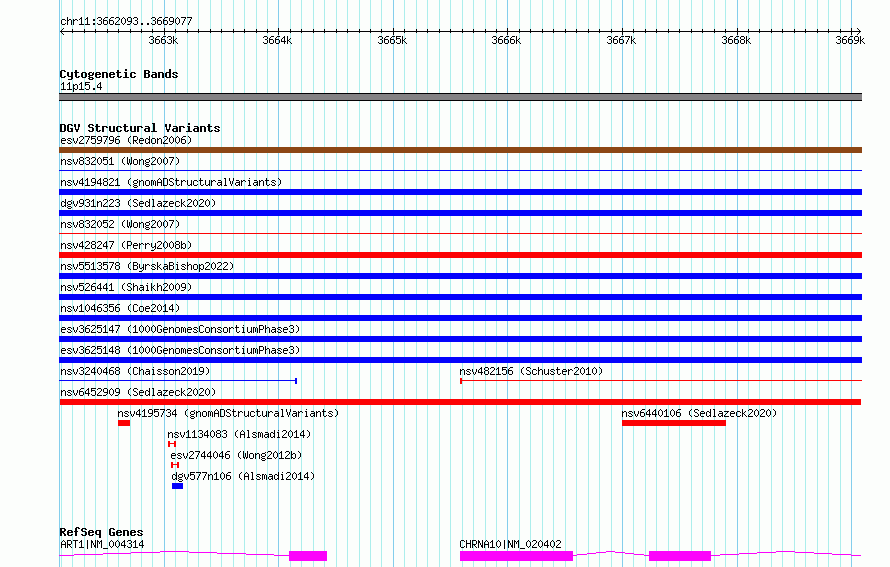Click the 3663k ruler label

[x=163, y=40]
